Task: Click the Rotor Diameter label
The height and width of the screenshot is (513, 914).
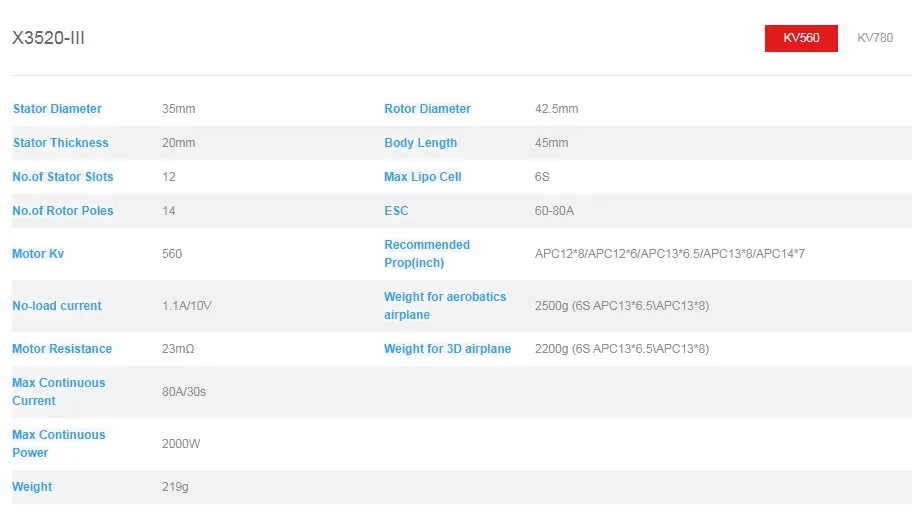Action: [427, 109]
